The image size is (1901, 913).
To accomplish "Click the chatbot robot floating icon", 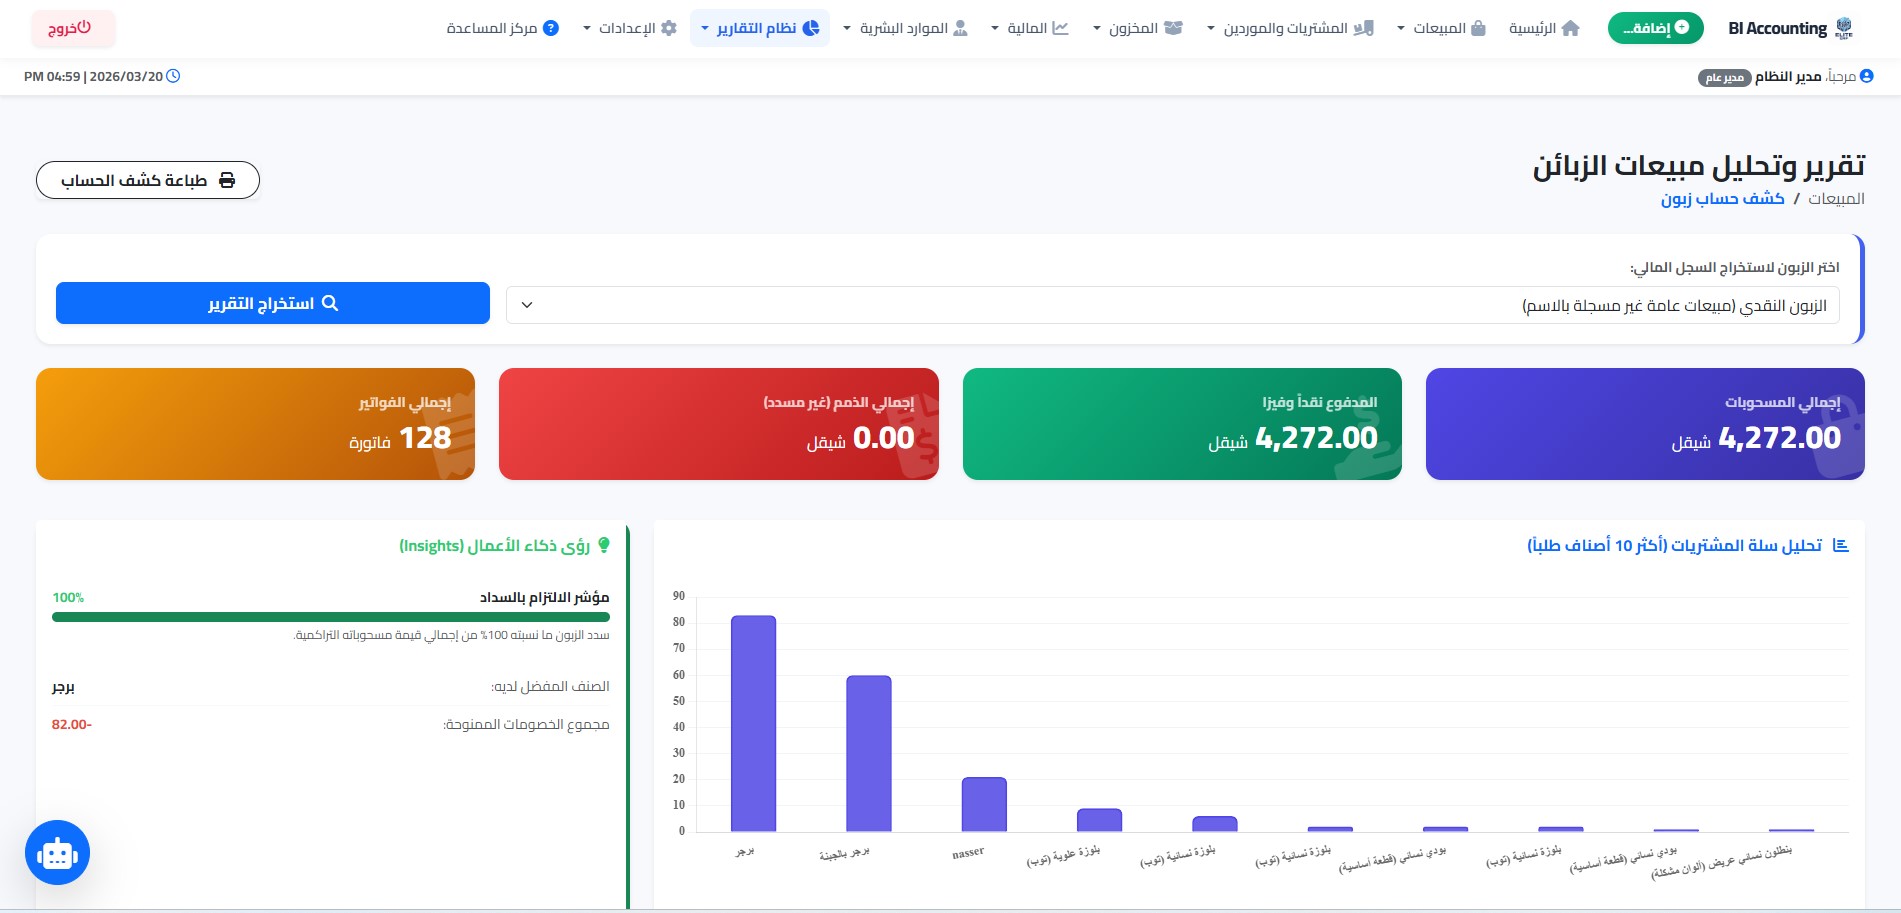I will click(57, 853).
